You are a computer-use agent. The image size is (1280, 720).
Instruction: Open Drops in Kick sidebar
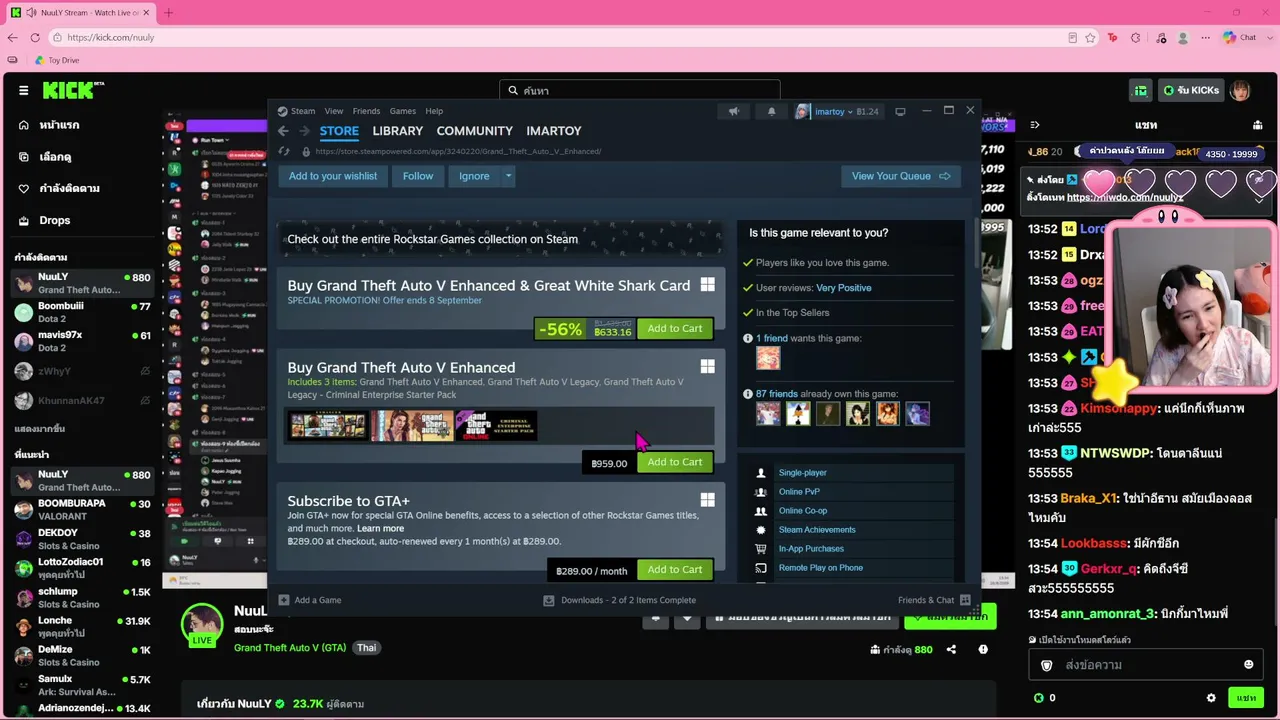[x=44, y=220]
